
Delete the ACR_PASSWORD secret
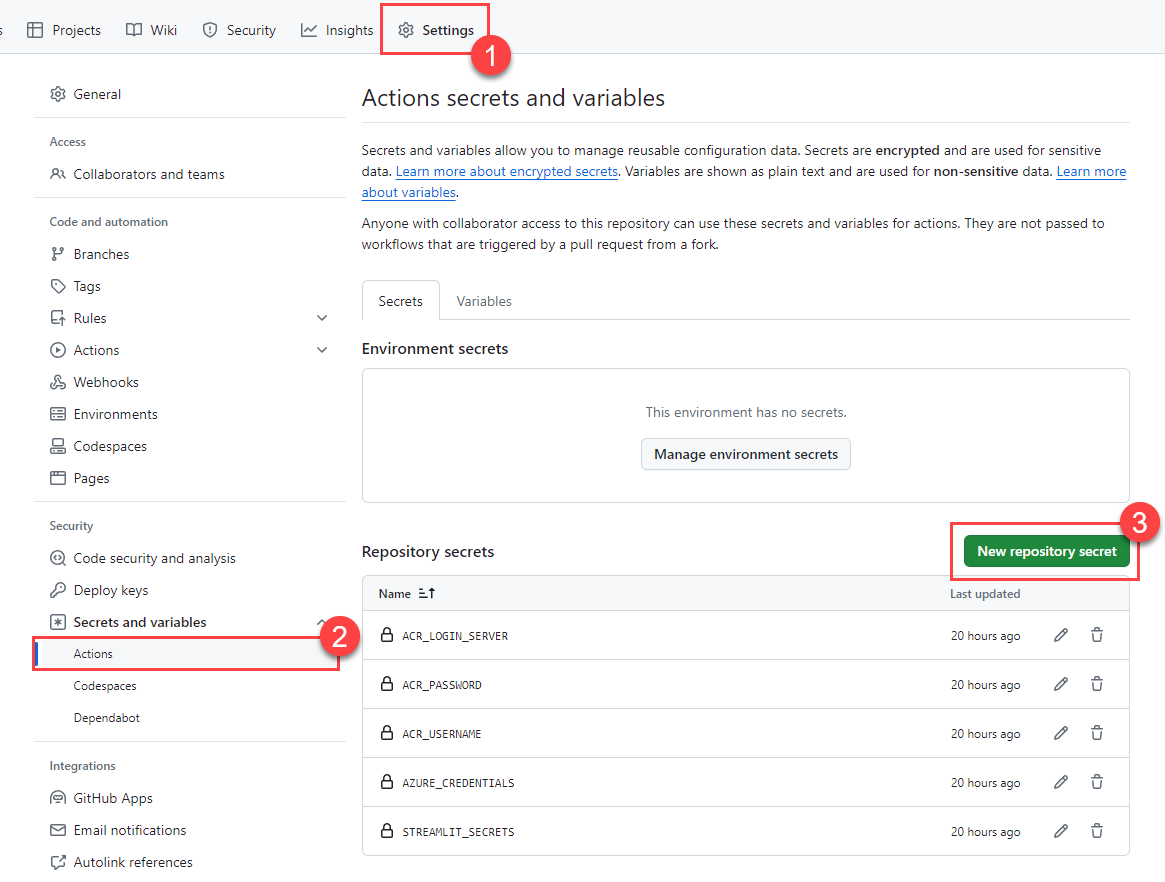click(1097, 684)
